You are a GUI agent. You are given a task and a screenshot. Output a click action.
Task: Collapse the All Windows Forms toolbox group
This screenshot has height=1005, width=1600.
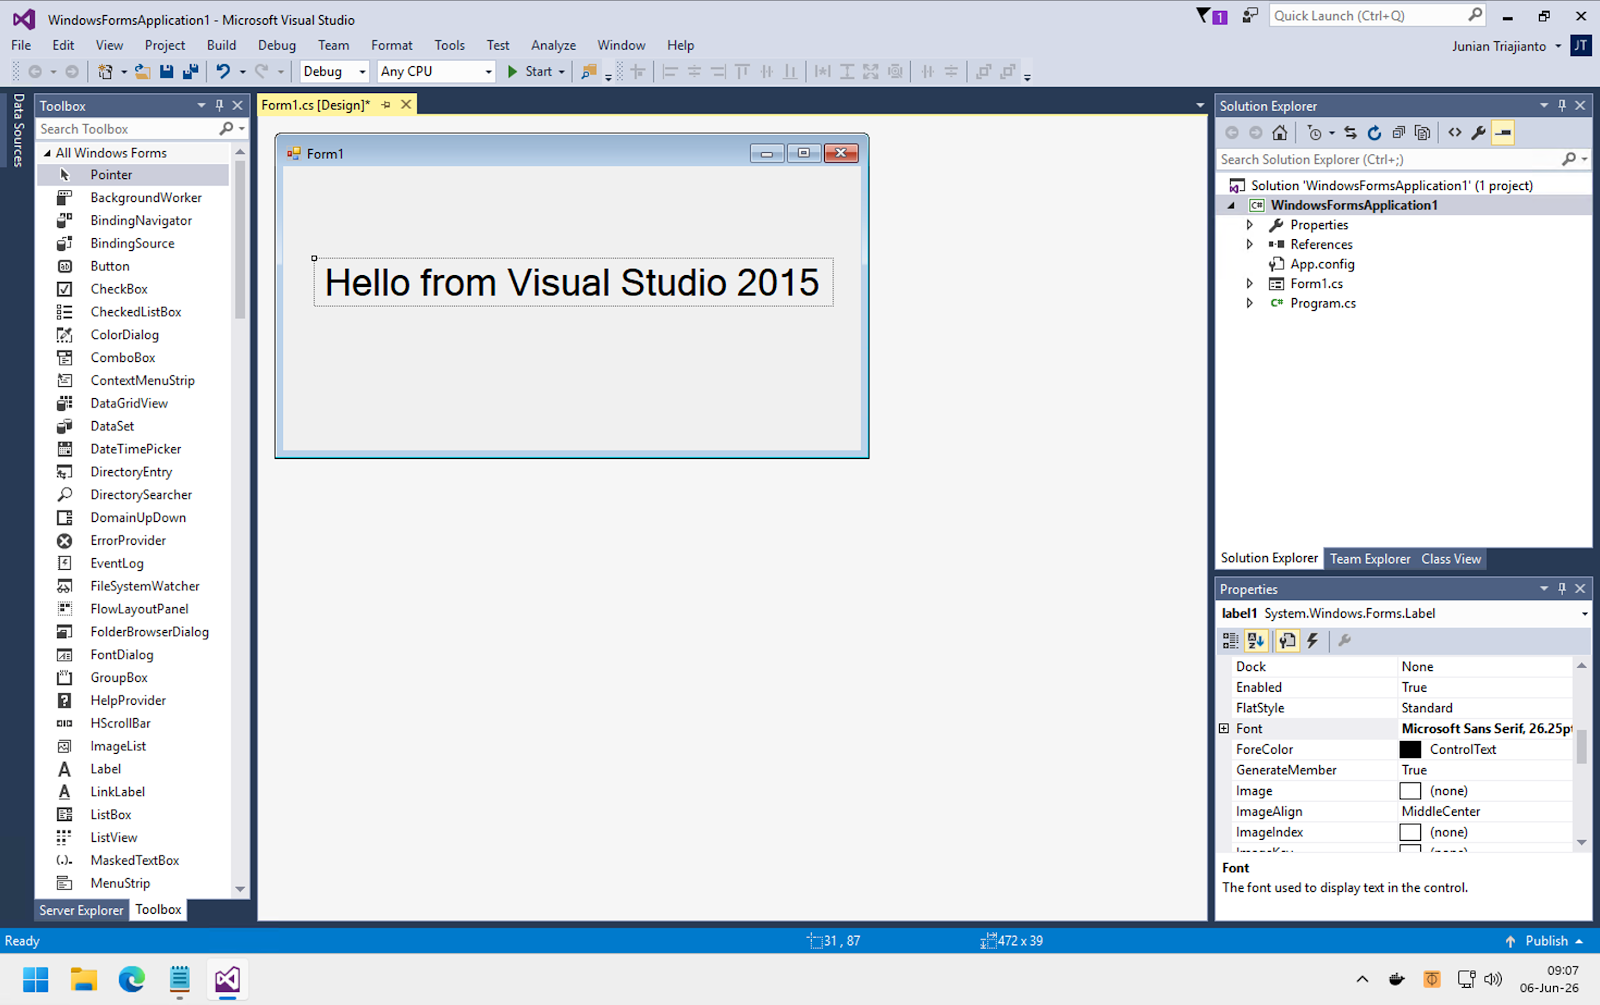point(47,153)
